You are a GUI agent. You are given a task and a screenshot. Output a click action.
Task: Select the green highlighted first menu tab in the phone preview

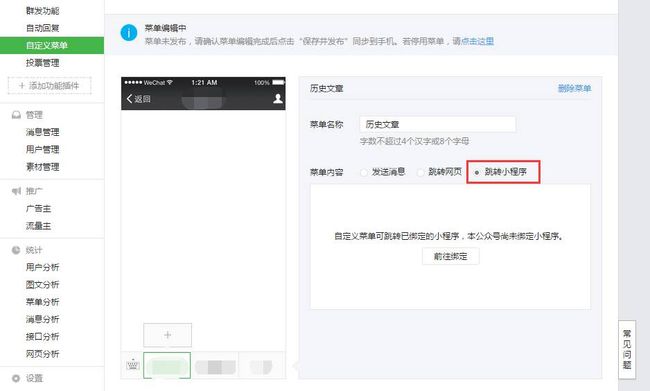(x=167, y=365)
